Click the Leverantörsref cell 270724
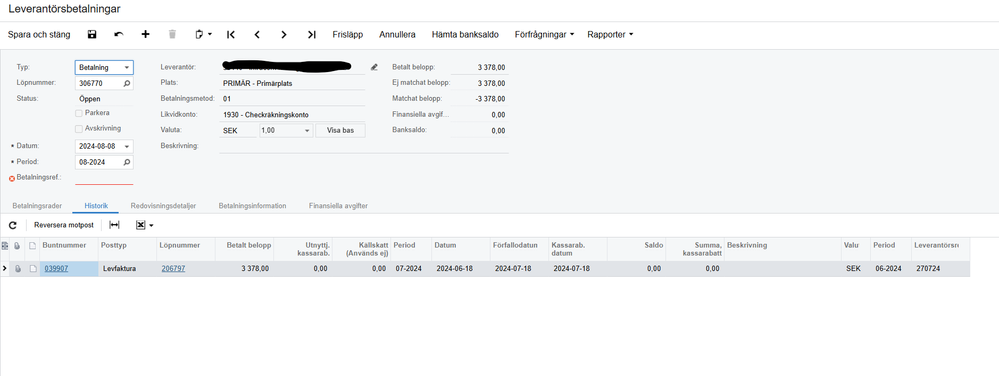The width and height of the screenshot is (999, 376). [940, 269]
